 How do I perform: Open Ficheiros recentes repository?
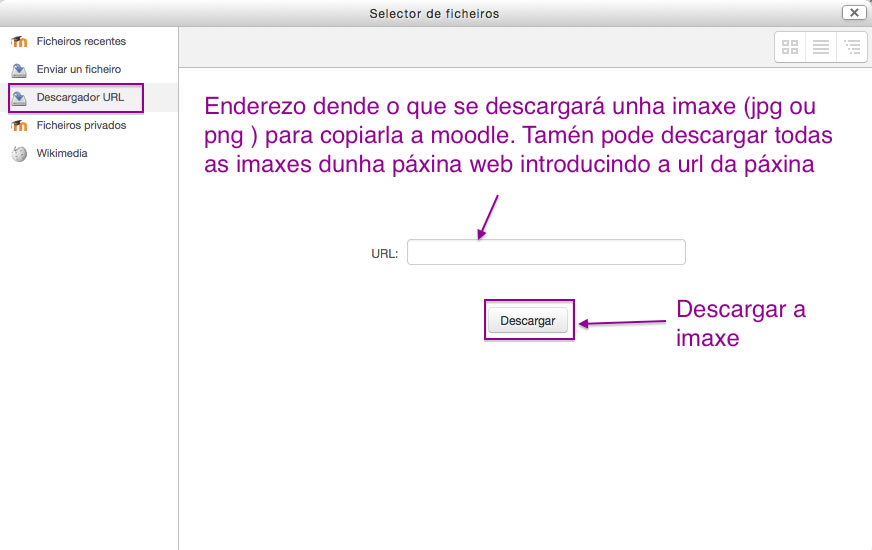click(x=81, y=41)
